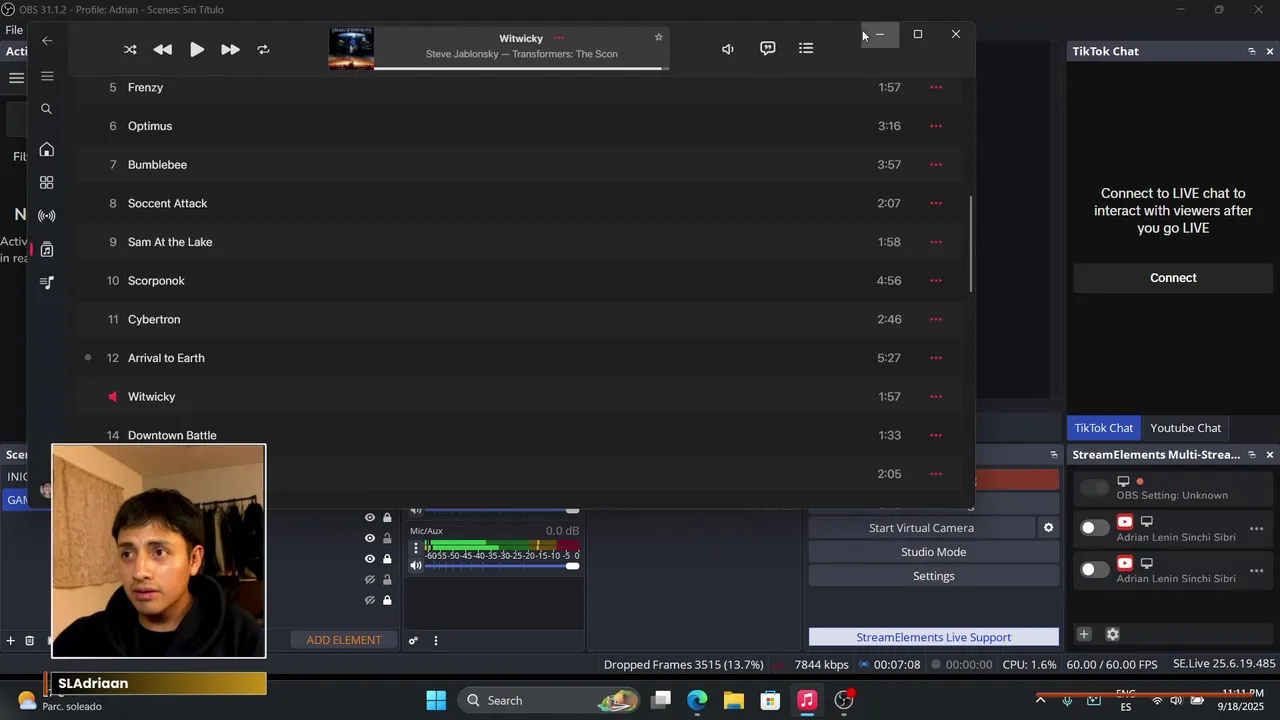Viewport: 1280px width, 720px height.
Task: Toggle the OBS Setting Unknown output switch
Action: pyautogui.click(x=1095, y=488)
